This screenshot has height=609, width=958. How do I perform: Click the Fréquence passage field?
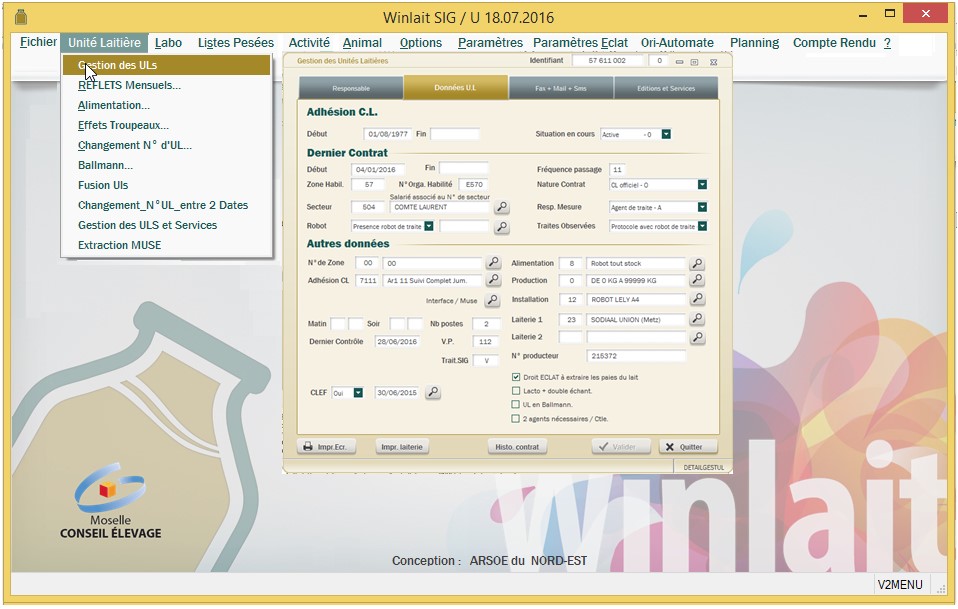pyautogui.click(x=617, y=169)
